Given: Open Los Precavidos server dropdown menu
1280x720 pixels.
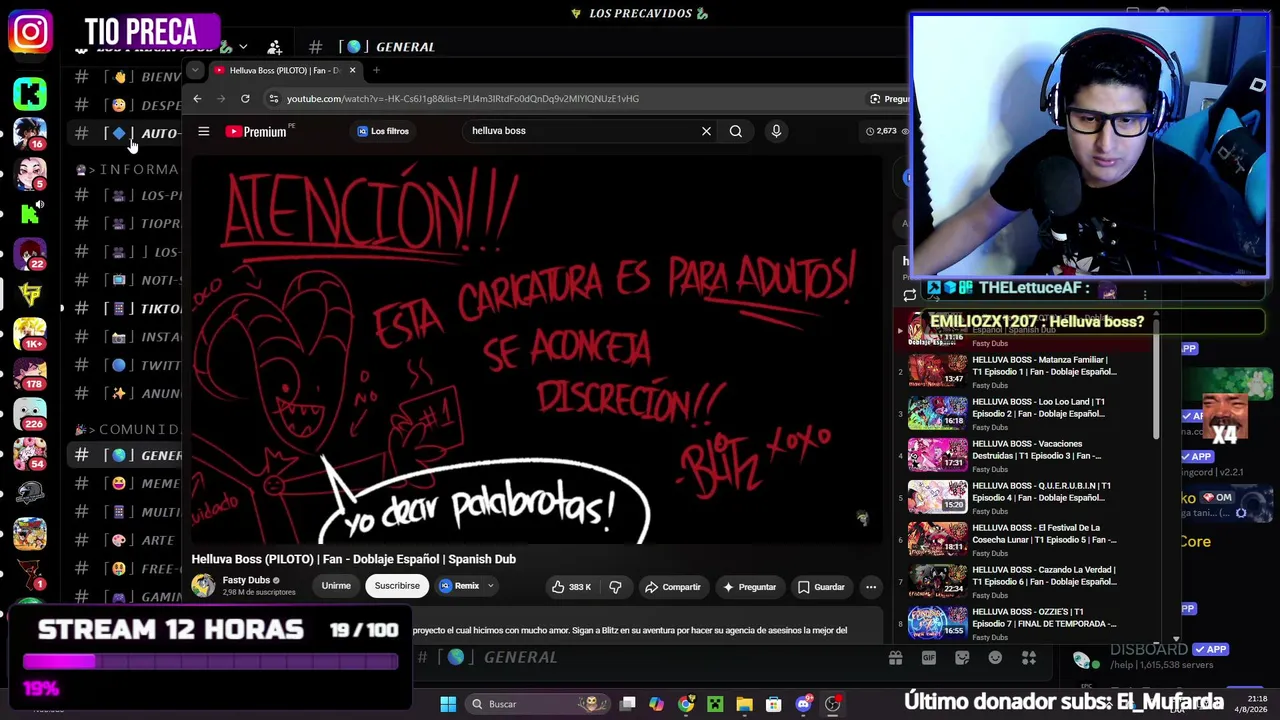Looking at the screenshot, I should [x=242, y=47].
